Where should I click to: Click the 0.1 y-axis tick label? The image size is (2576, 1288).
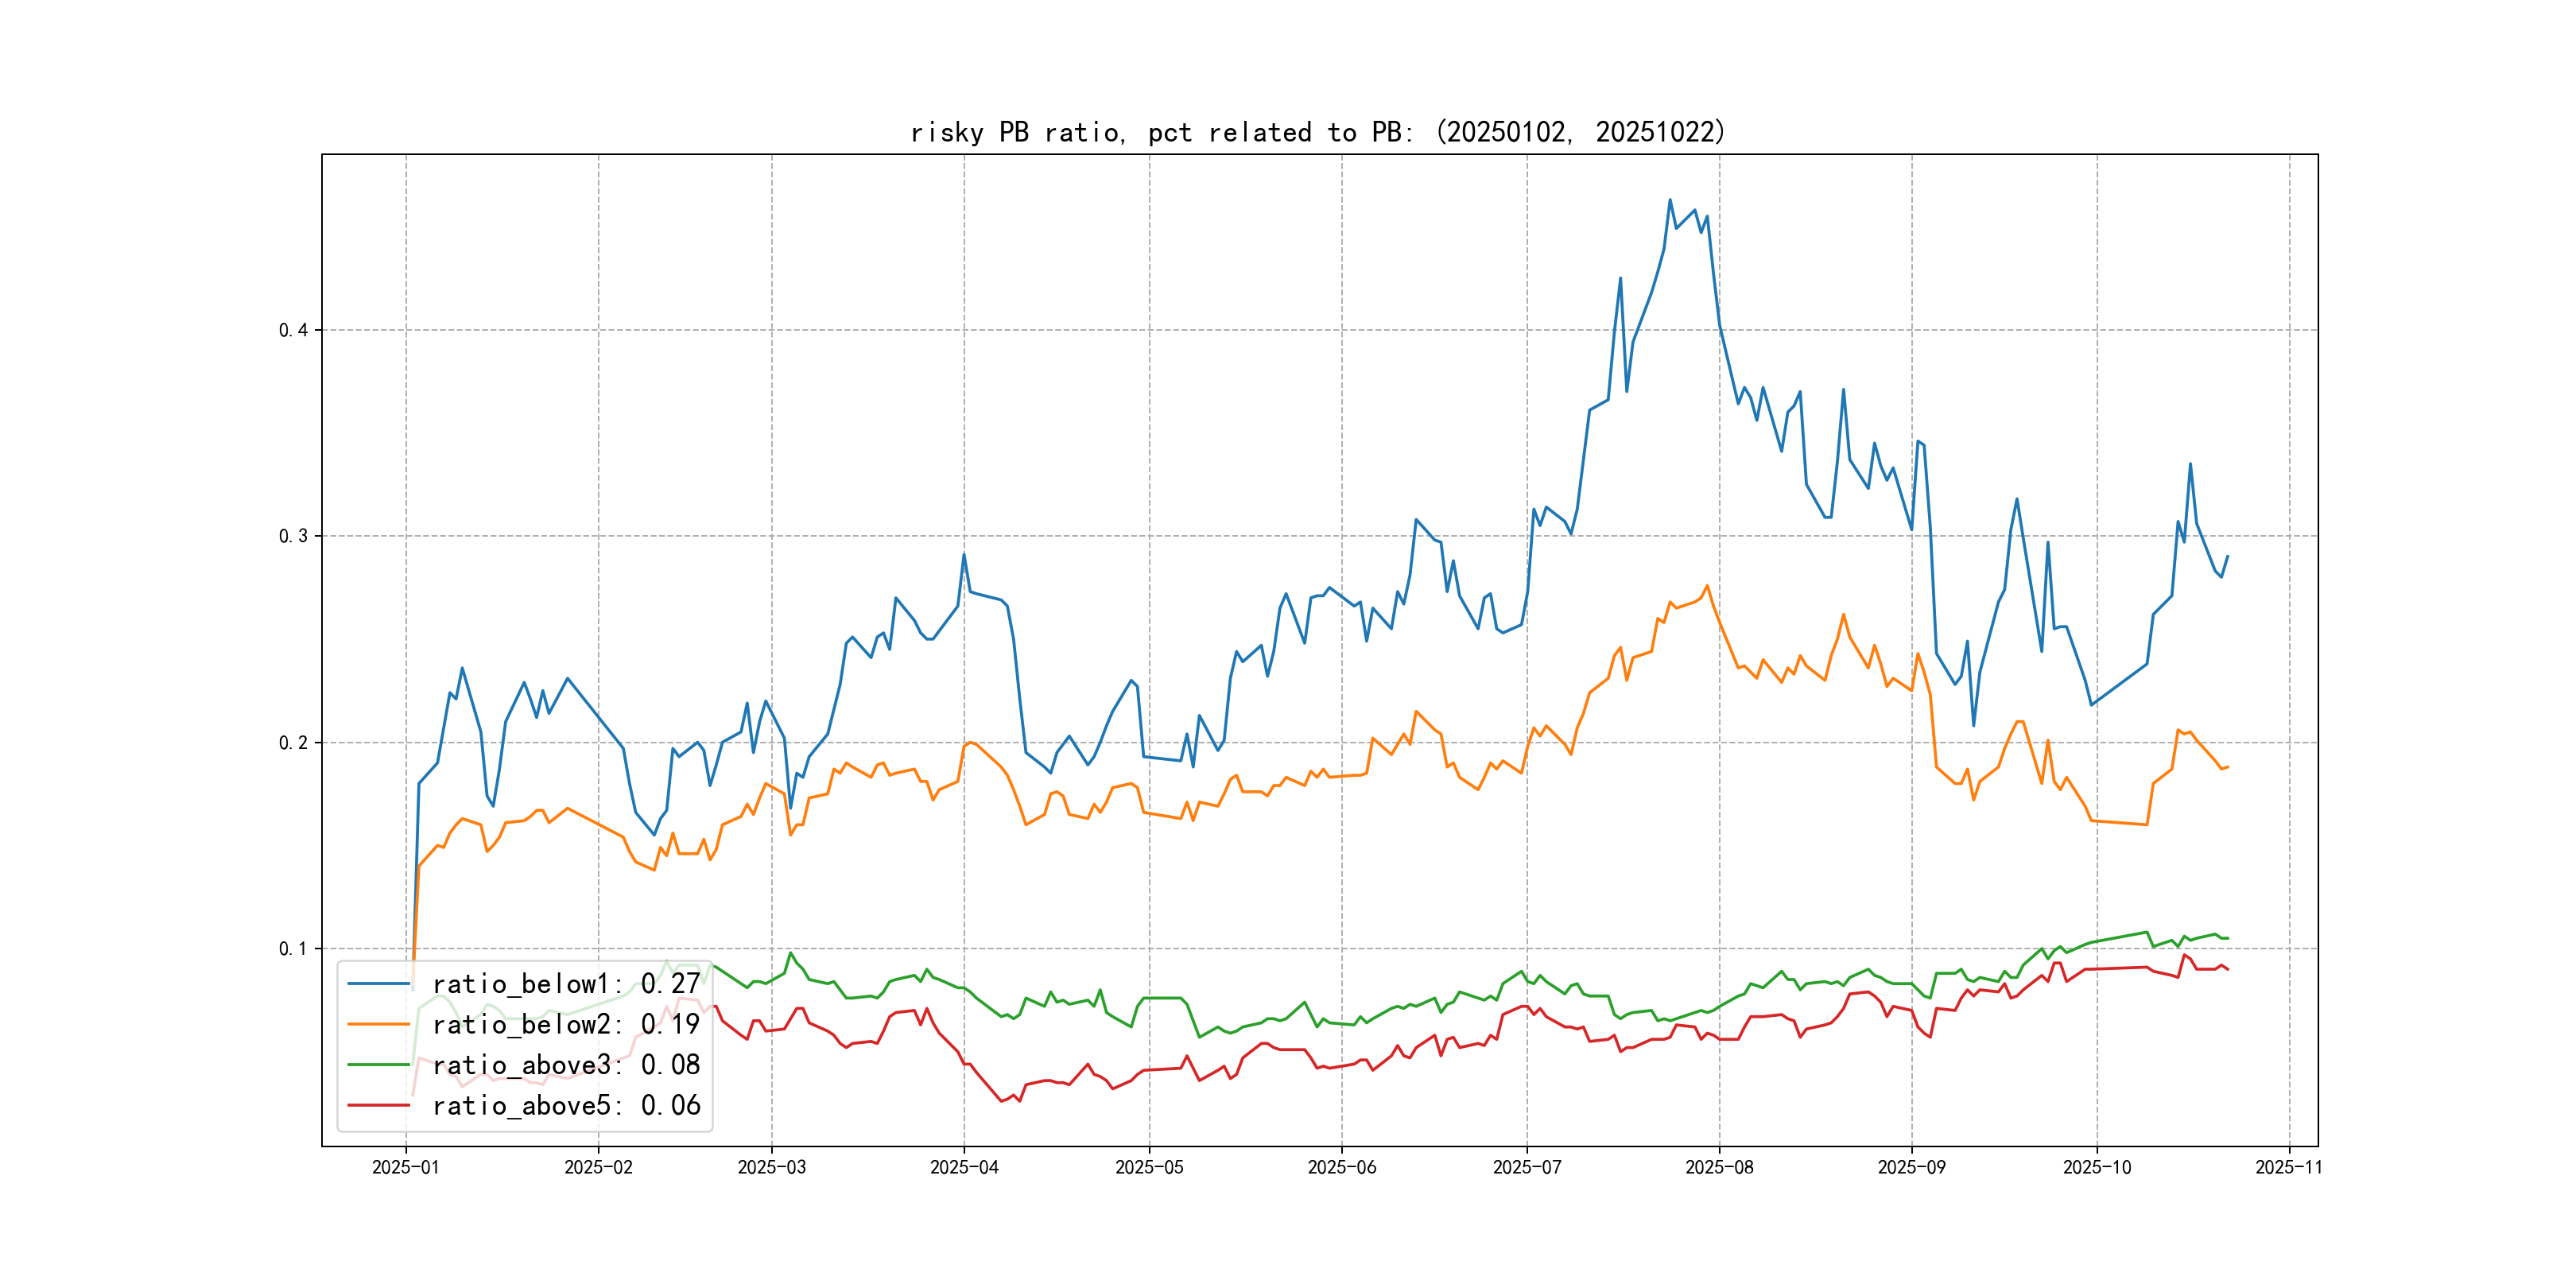click(x=293, y=948)
